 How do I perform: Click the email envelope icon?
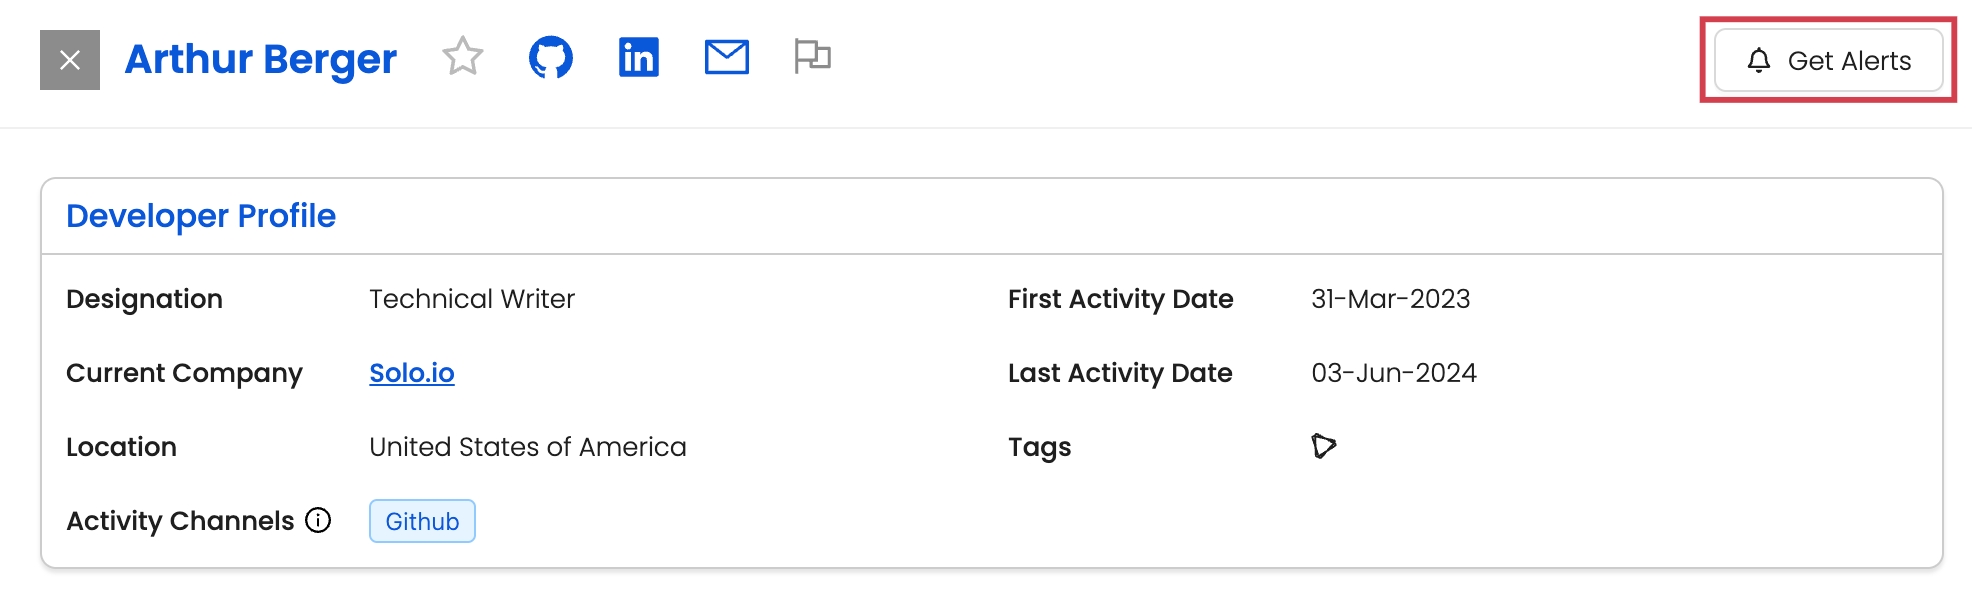727,57
